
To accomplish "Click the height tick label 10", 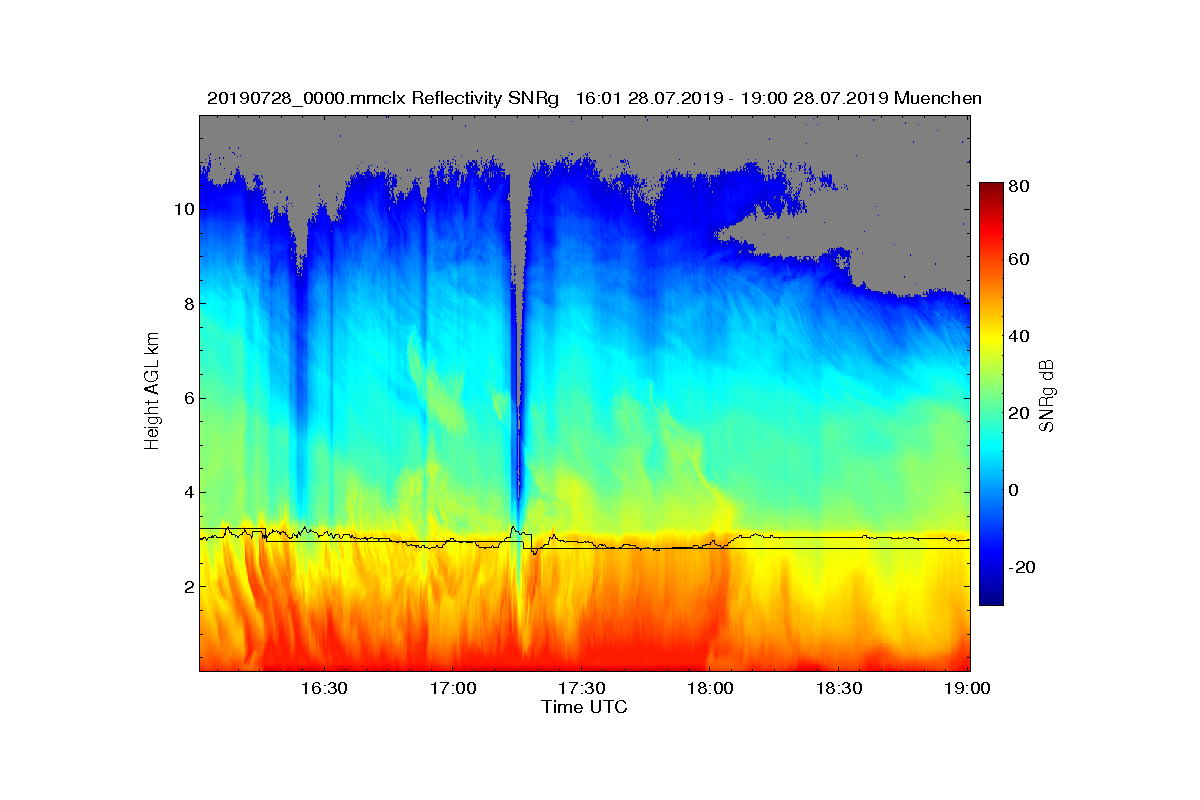I will point(183,209).
